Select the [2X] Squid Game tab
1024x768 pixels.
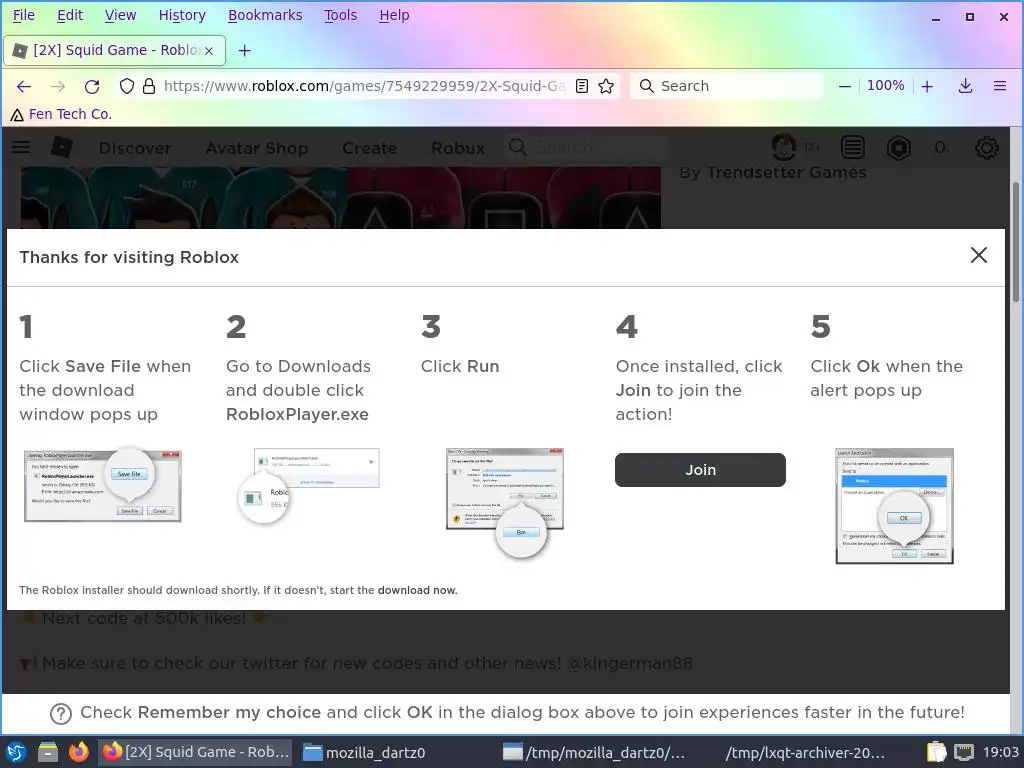click(115, 50)
